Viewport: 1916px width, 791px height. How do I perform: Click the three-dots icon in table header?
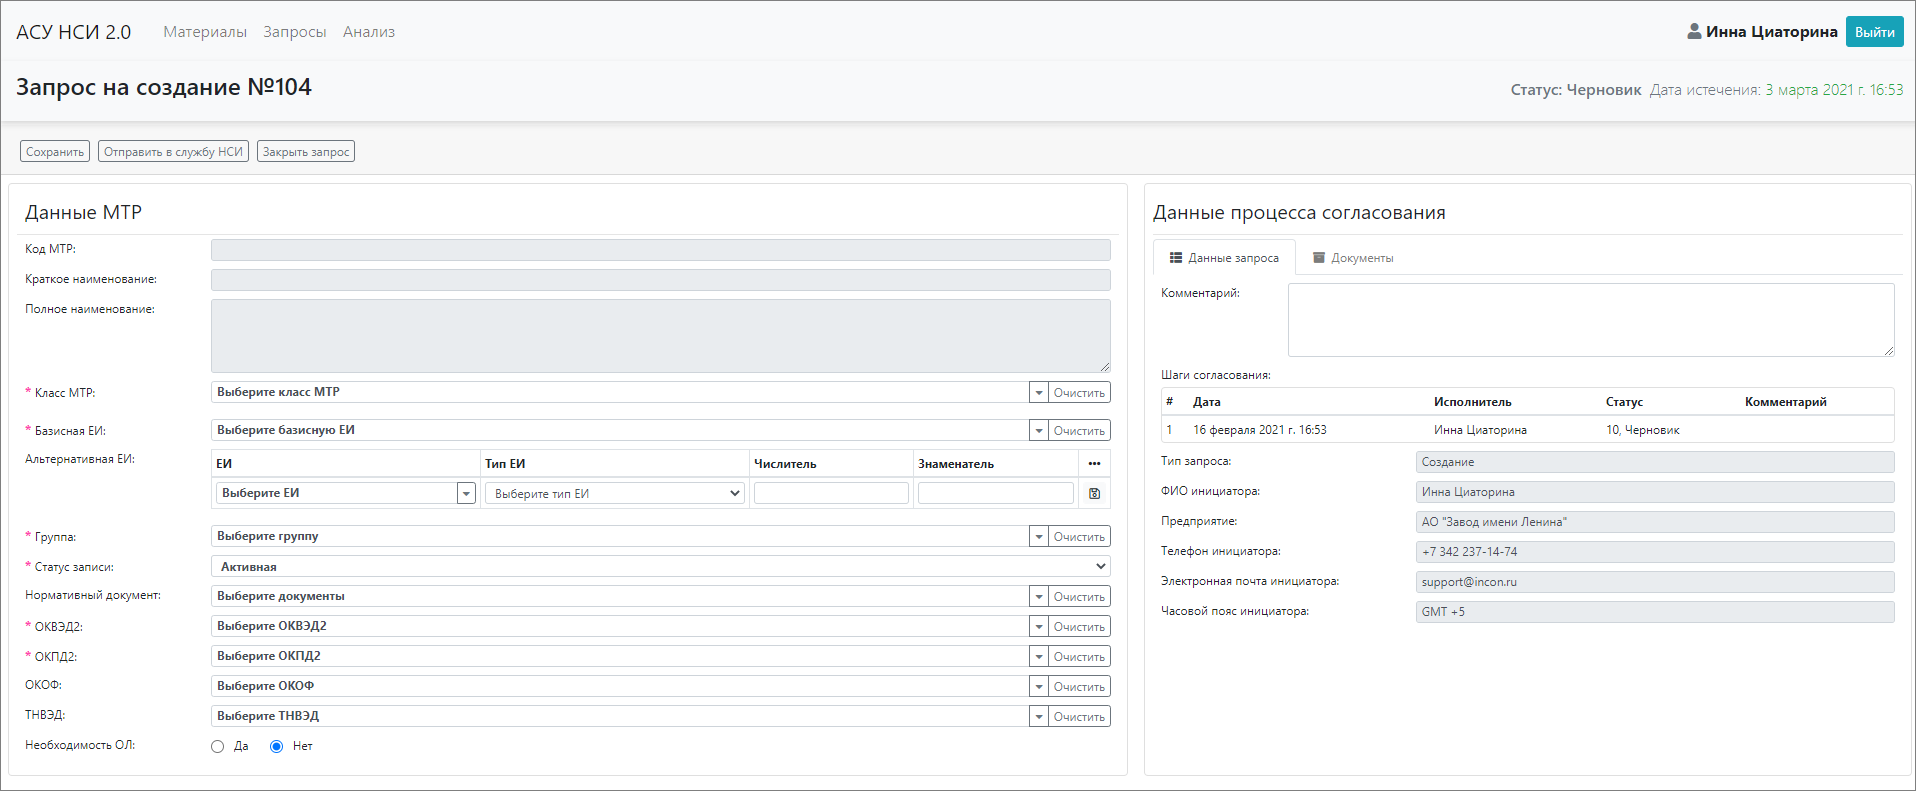(1094, 463)
